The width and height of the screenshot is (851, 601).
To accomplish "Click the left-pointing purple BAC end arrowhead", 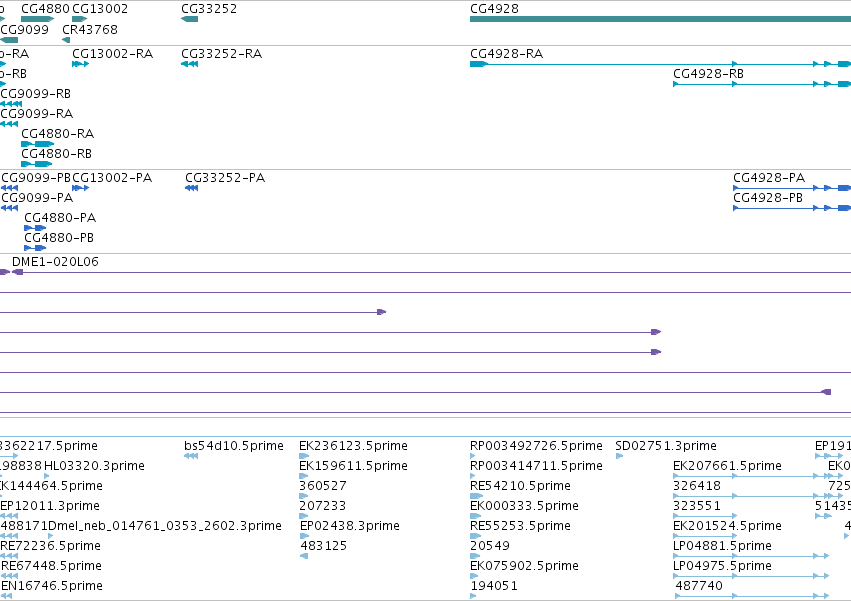I will click(826, 392).
